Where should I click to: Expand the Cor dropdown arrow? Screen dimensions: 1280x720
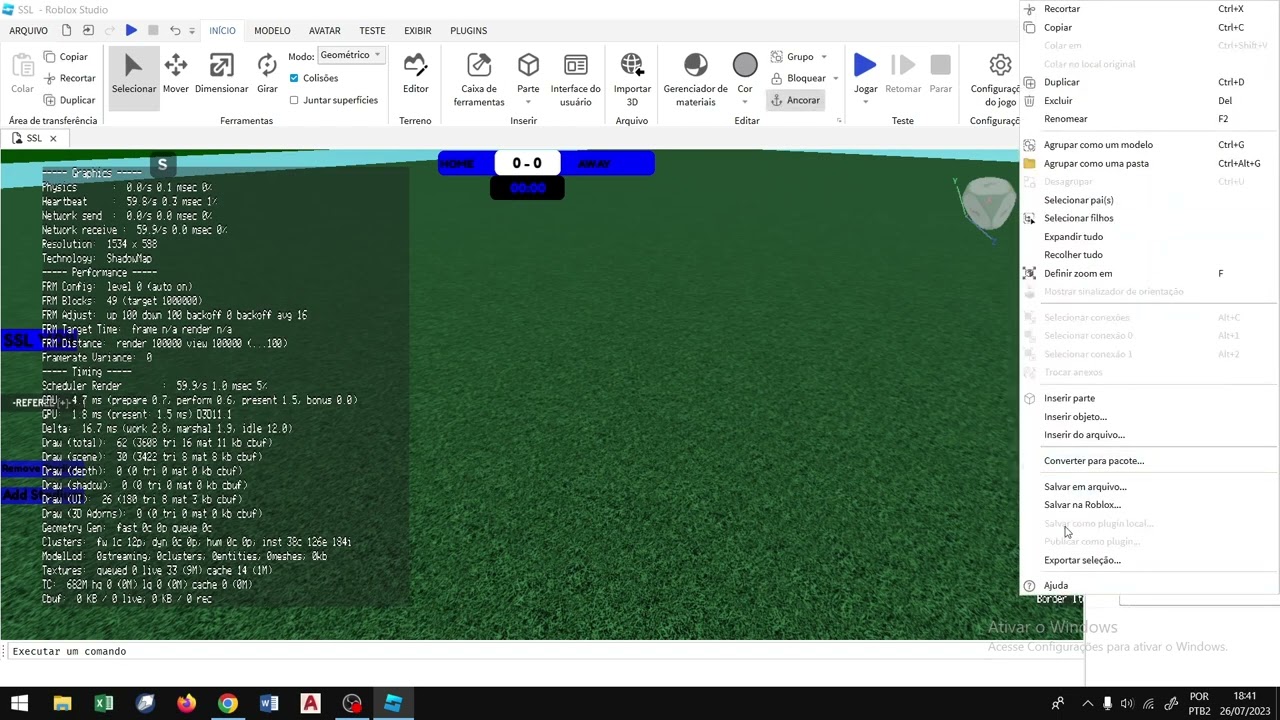tap(745, 102)
